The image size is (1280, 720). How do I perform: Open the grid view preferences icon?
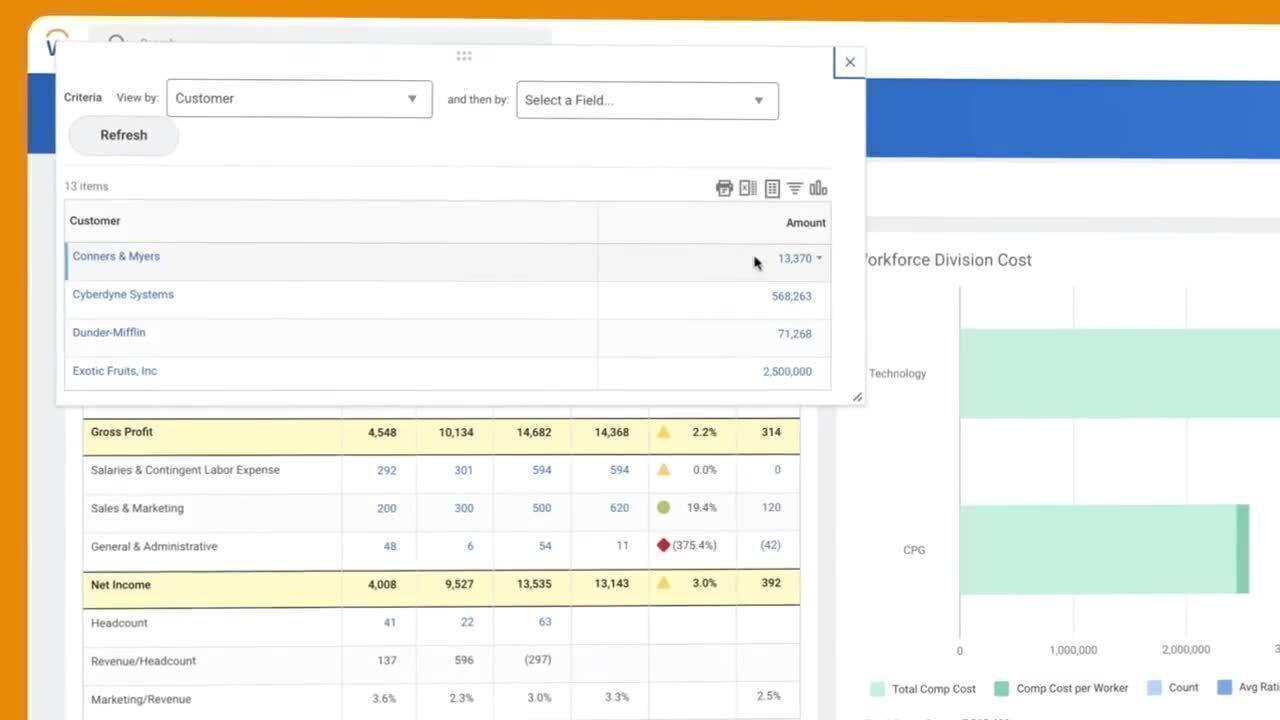pyautogui.click(x=772, y=188)
